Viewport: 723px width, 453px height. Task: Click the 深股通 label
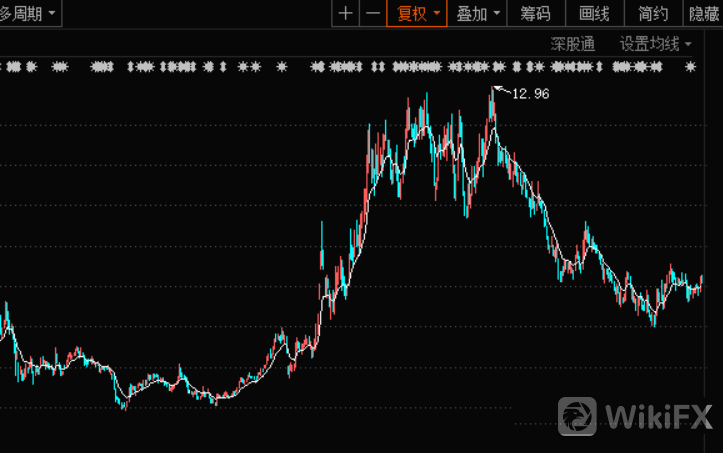[x=572, y=44]
